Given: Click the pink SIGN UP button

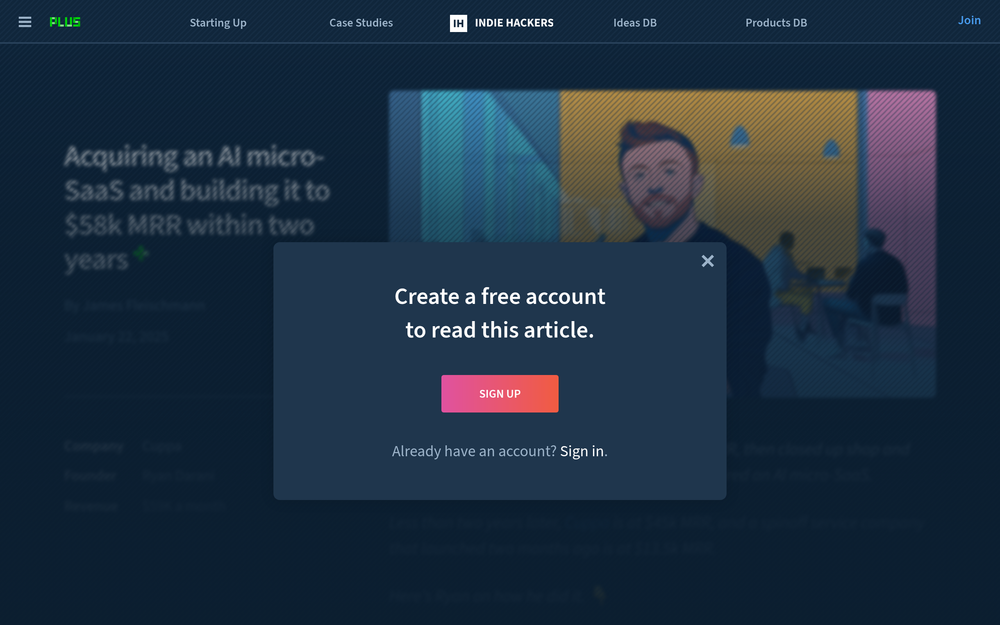Looking at the screenshot, I should point(500,393).
